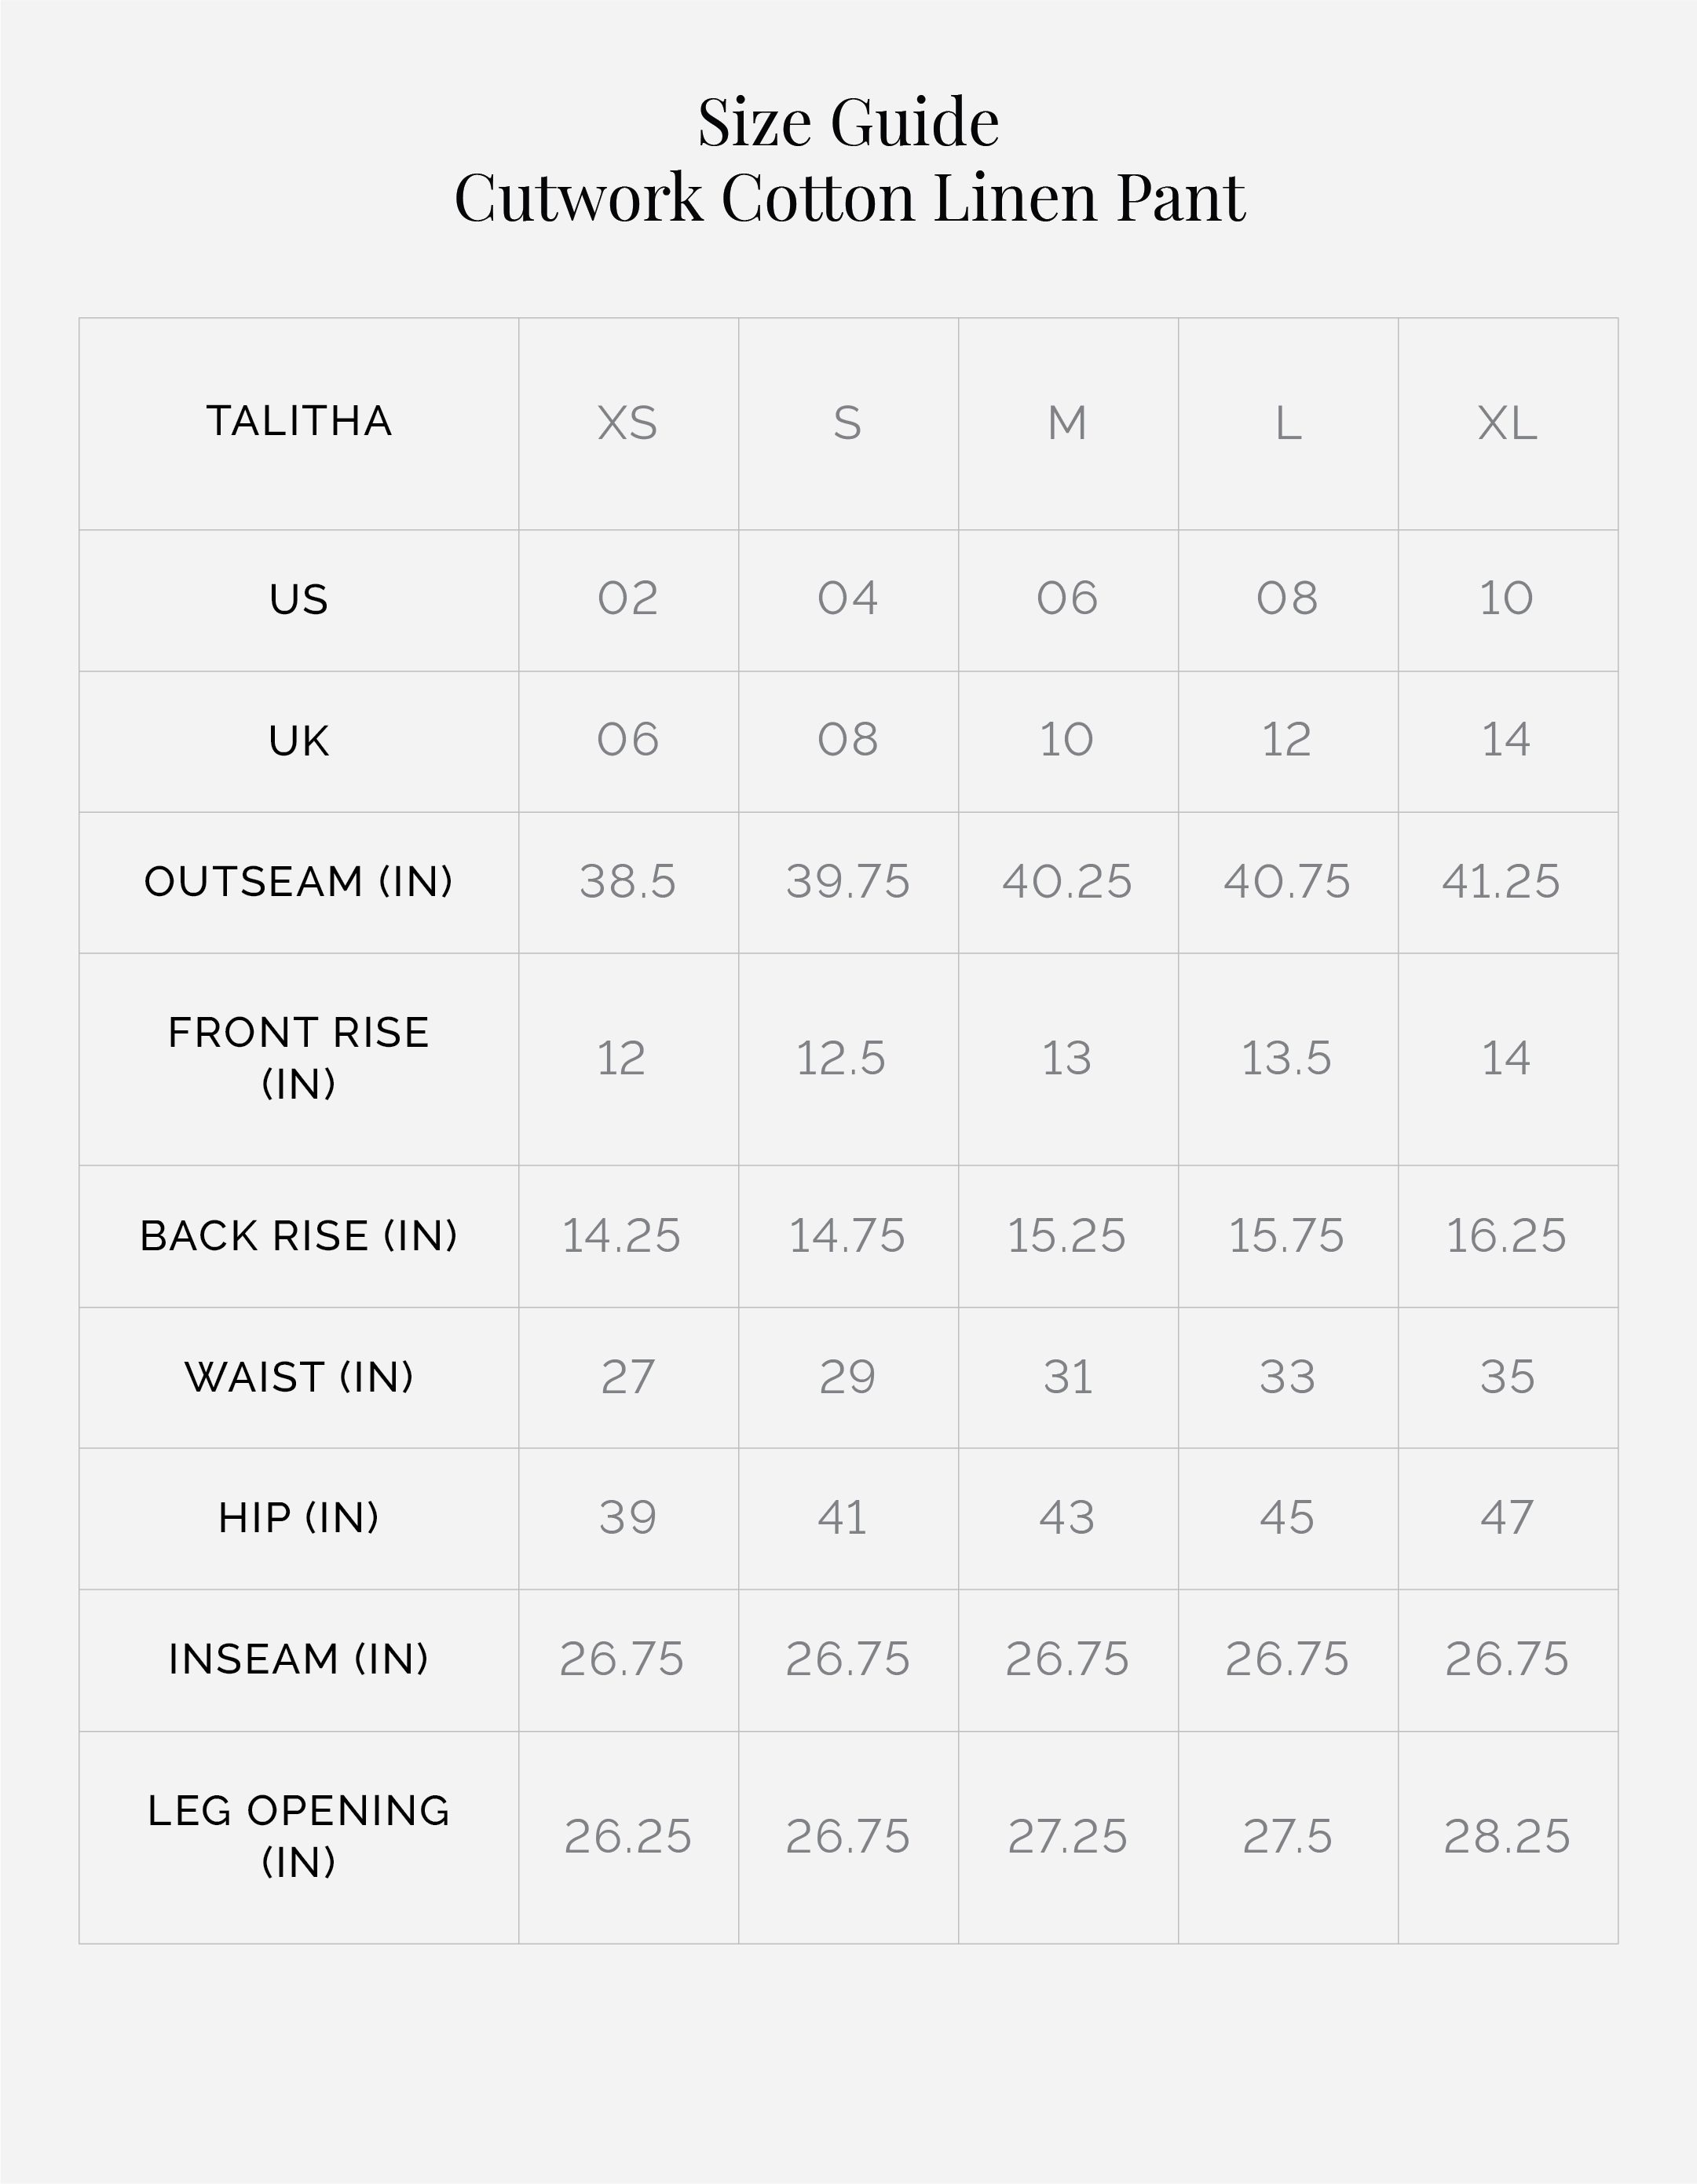
Task: Select the OUTSEAM (IN) row label
Action: [299, 881]
